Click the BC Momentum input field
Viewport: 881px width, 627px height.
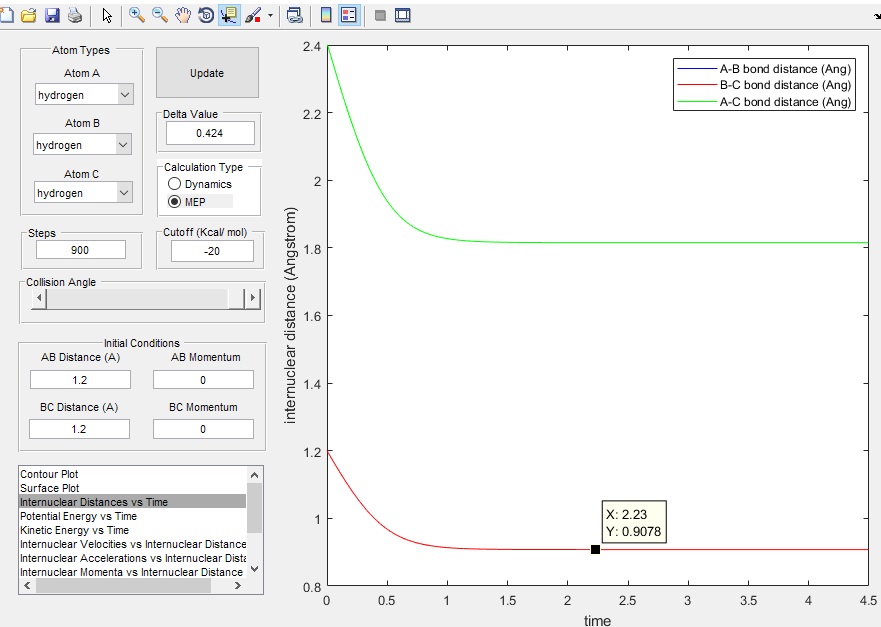203,429
